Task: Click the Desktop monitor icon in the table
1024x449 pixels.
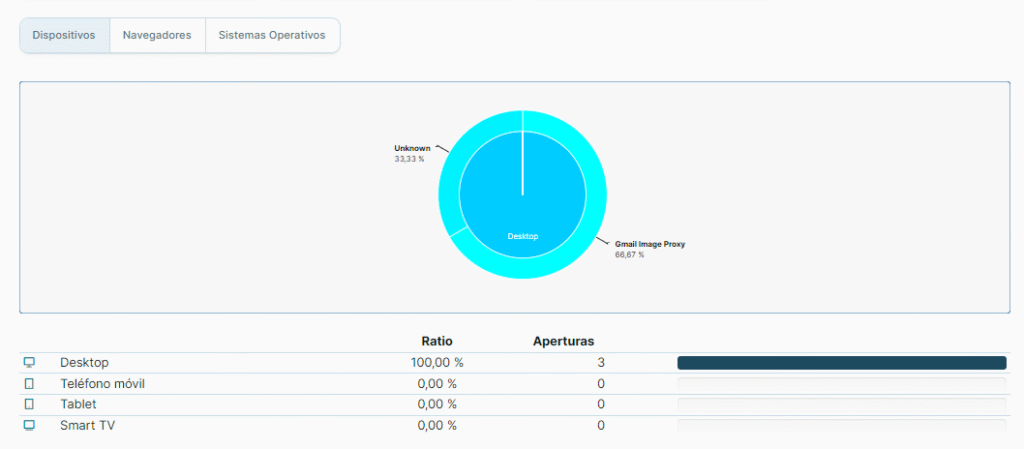Action: [29, 362]
